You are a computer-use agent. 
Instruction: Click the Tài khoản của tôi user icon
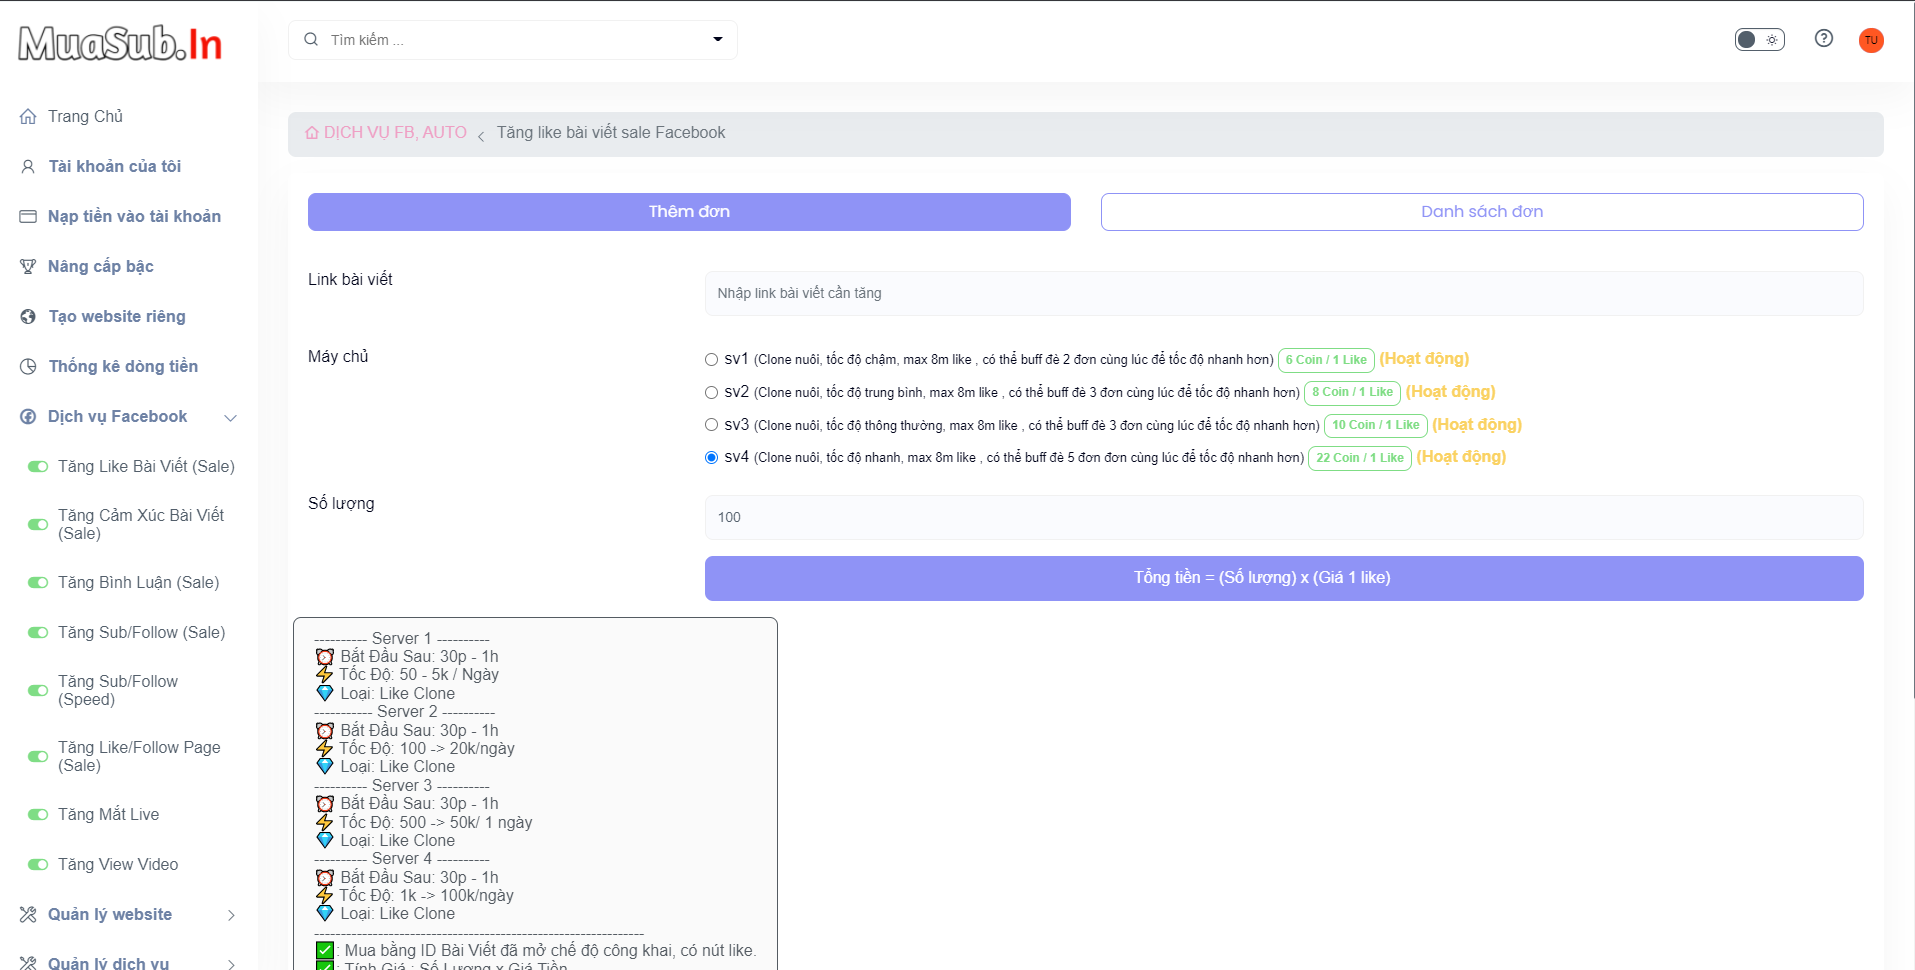pos(28,166)
